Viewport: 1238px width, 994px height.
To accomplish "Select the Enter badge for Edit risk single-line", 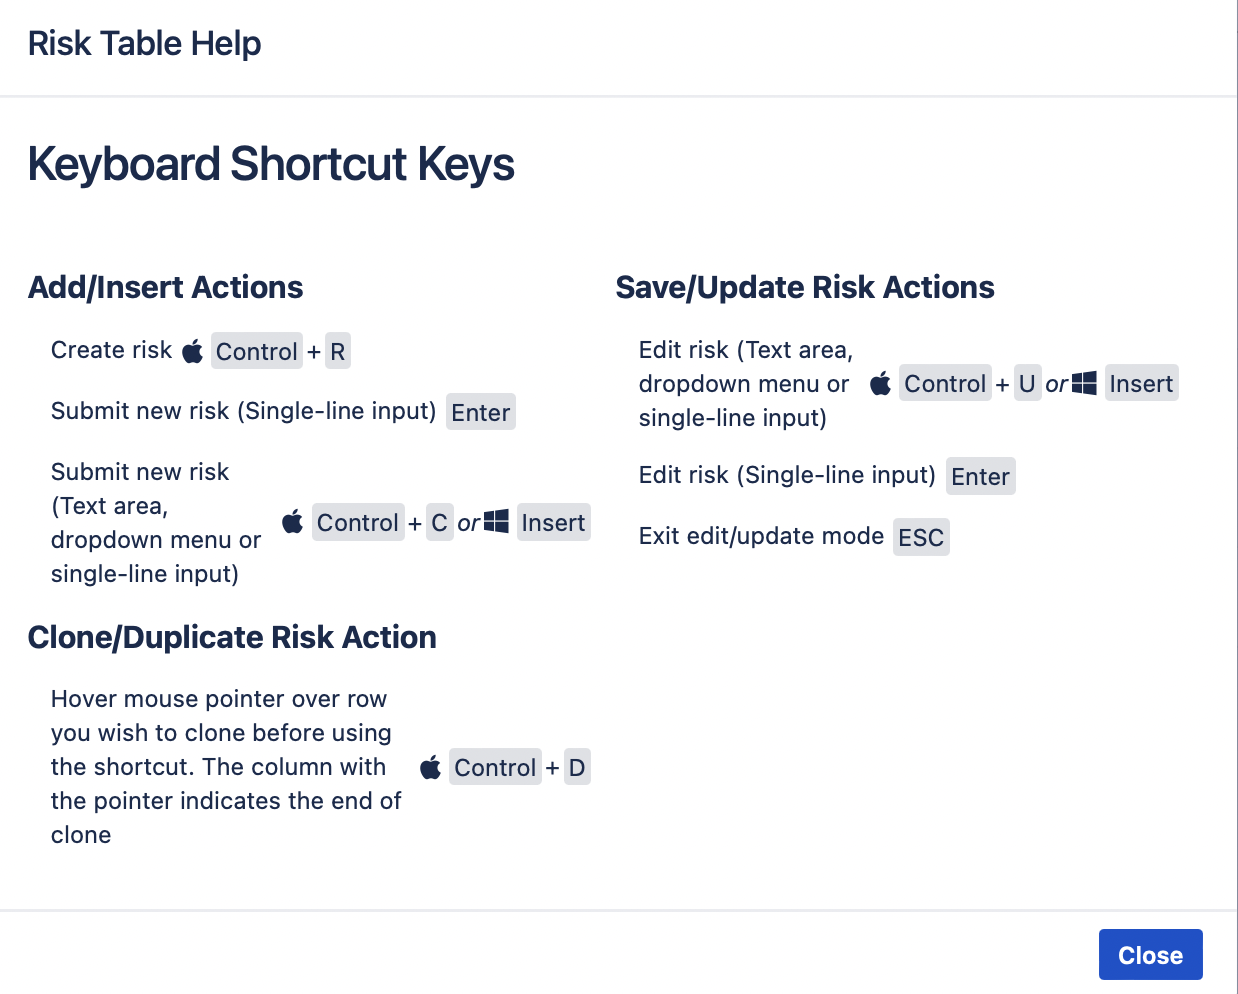I will point(980,476).
